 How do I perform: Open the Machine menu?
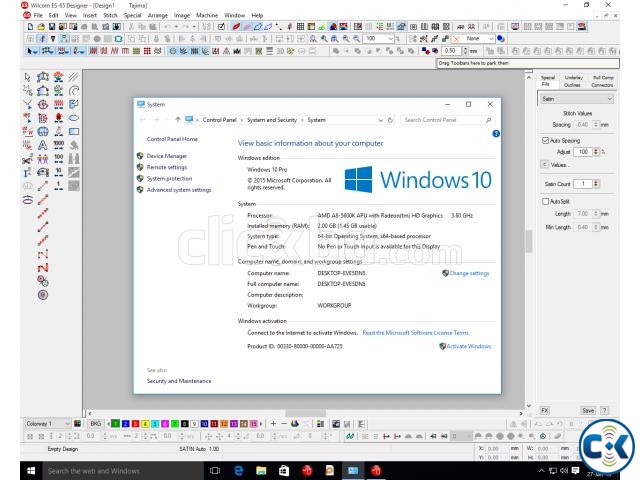pos(207,15)
